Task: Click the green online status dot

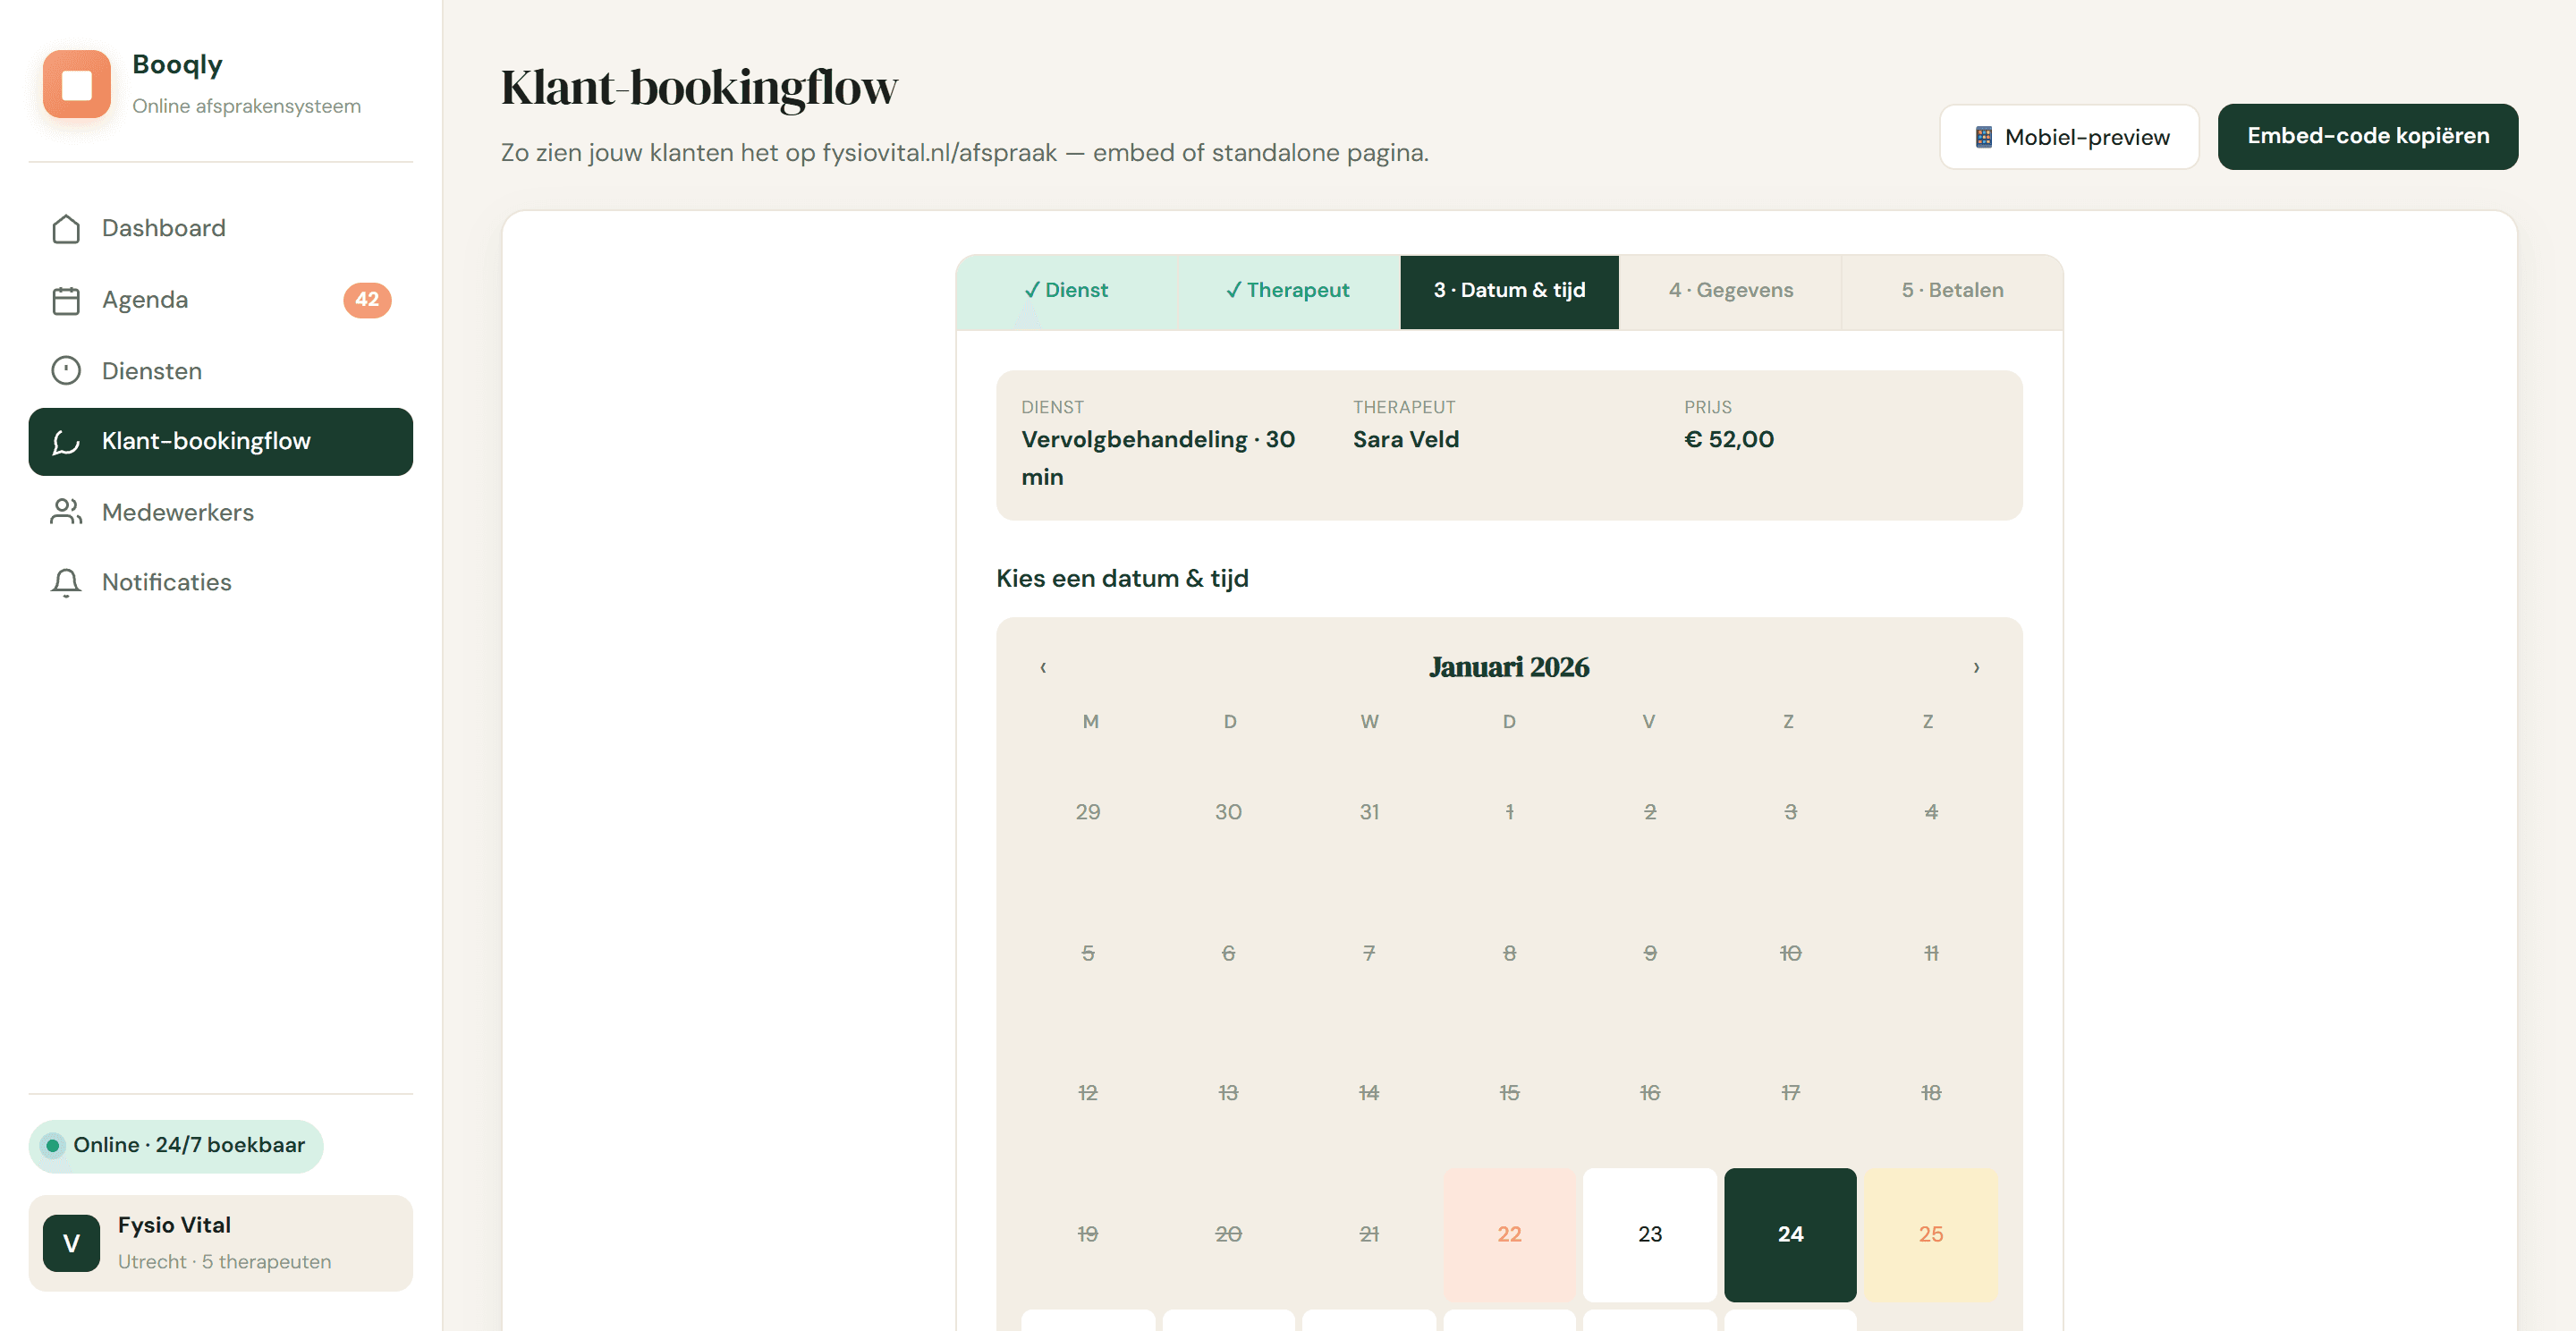Action: (53, 1146)
